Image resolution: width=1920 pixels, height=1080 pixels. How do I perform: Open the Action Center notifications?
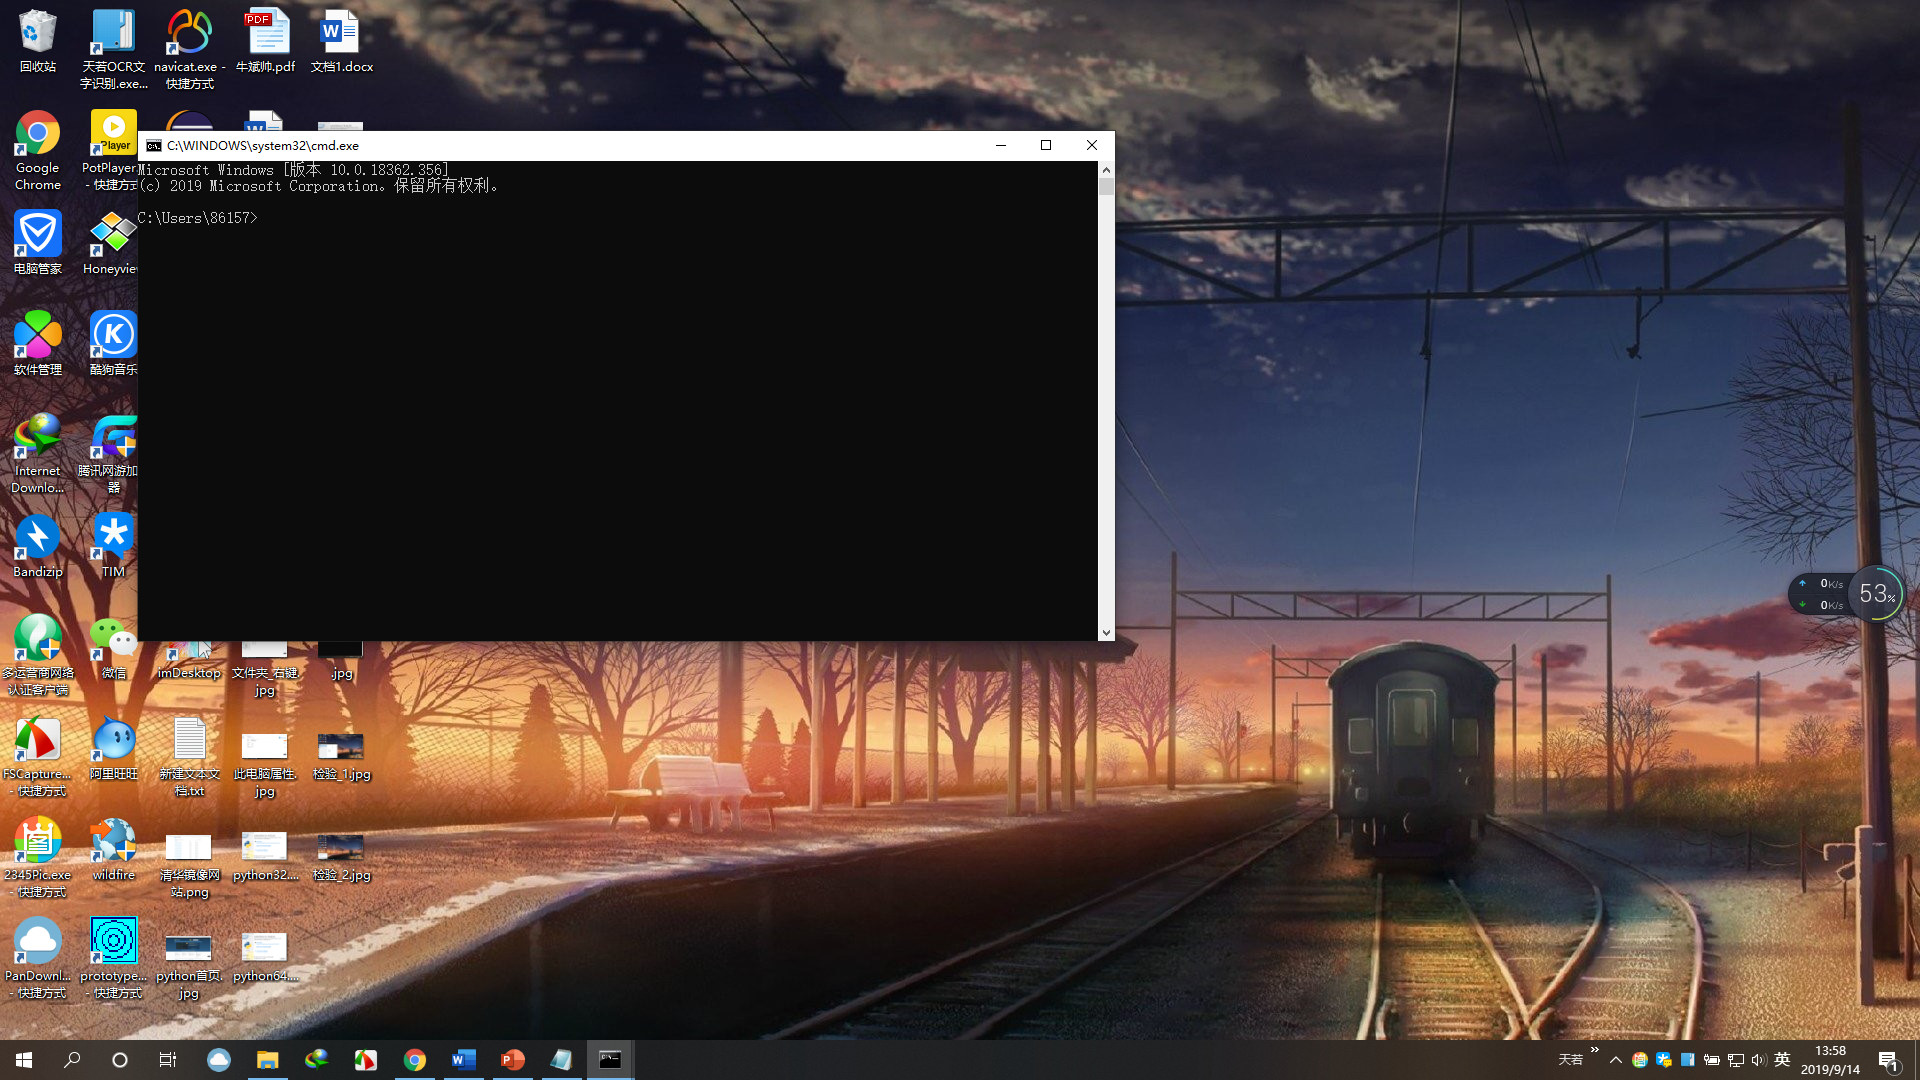(x=1888, y=1060)
